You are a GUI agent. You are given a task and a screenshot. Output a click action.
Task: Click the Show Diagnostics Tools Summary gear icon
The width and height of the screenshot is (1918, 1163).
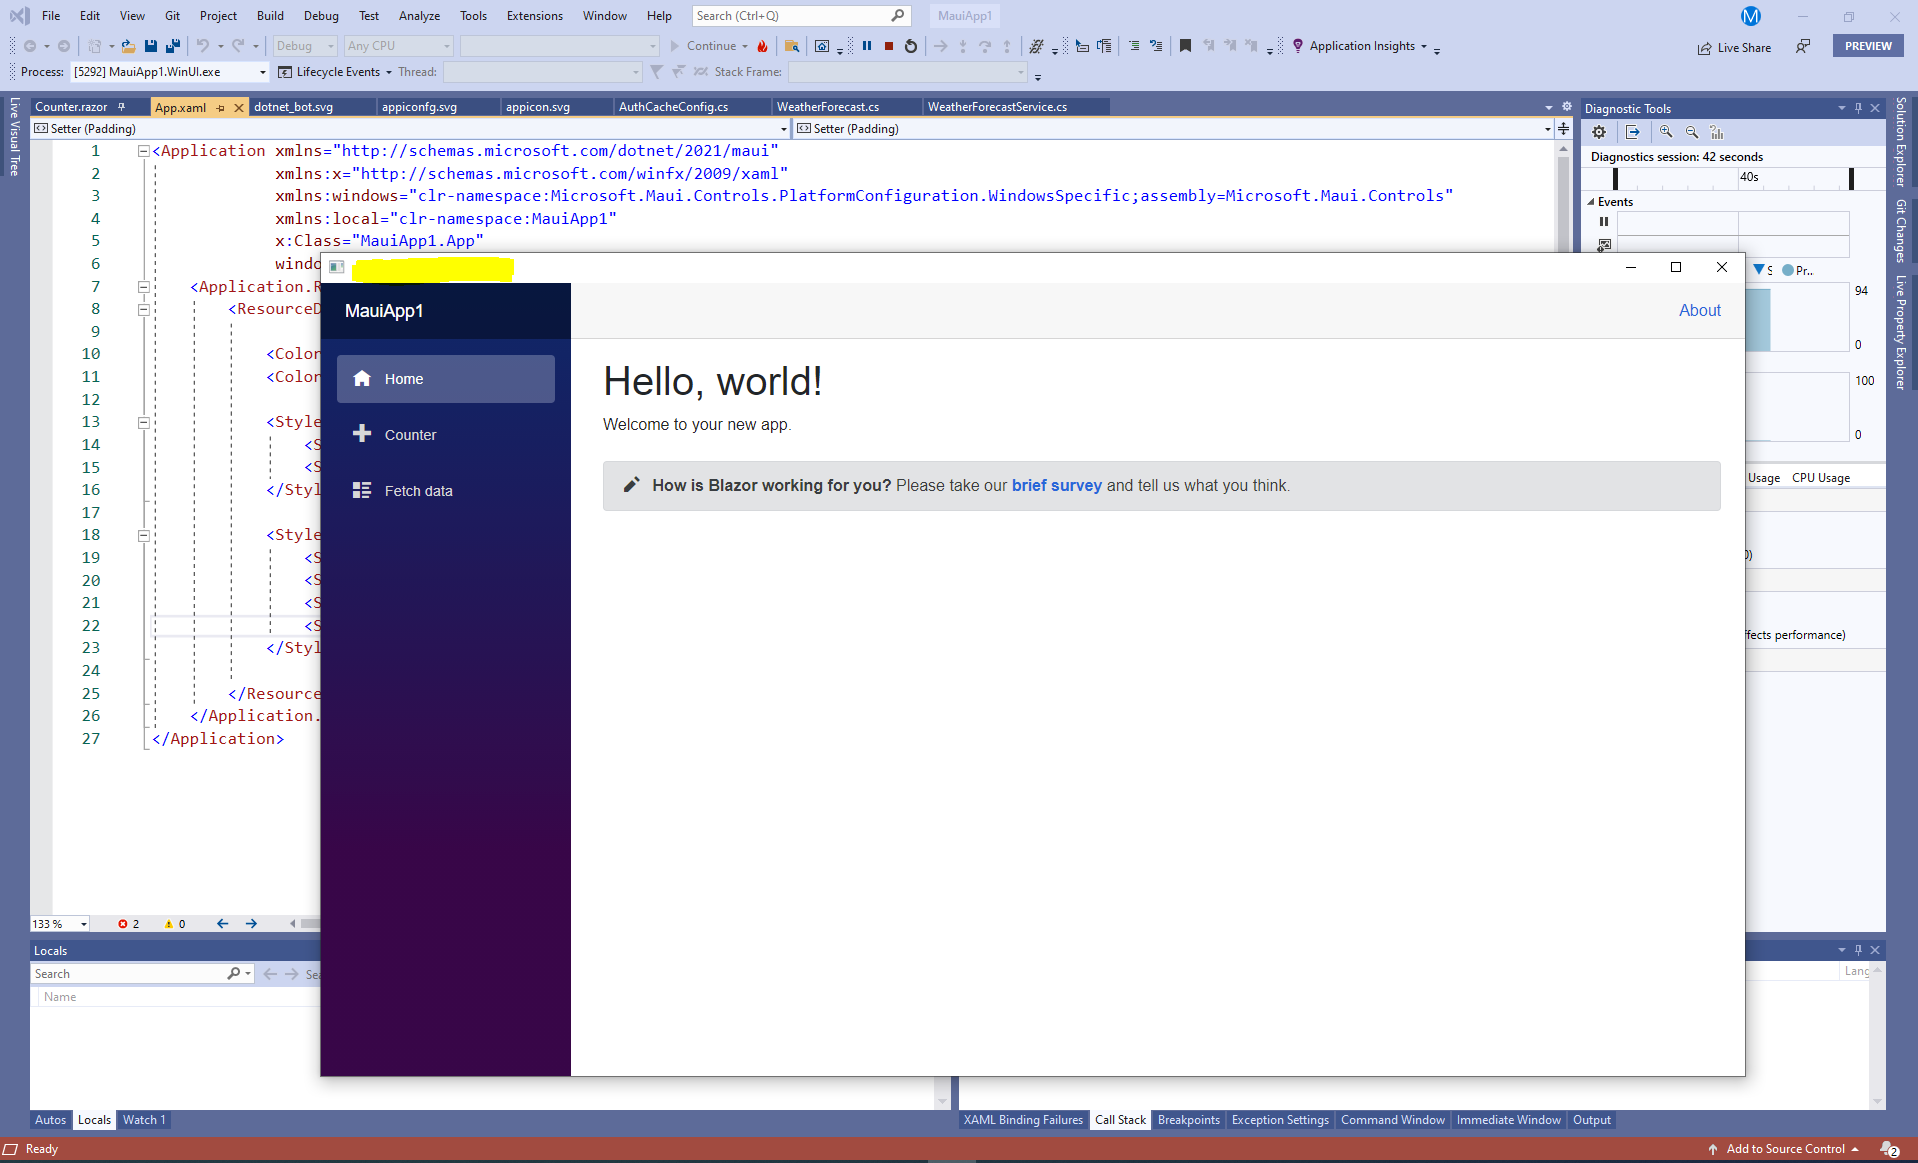click(1599, 131)
